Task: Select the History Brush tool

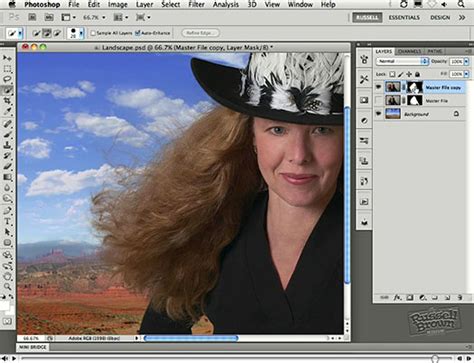Action: 7,156
